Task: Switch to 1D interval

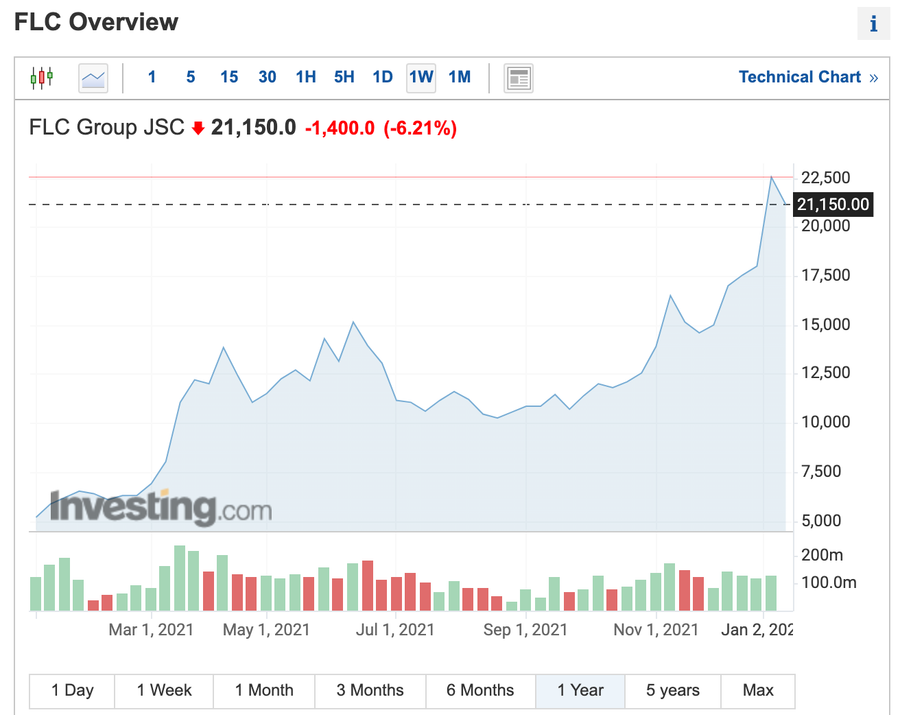Action: 382,77
